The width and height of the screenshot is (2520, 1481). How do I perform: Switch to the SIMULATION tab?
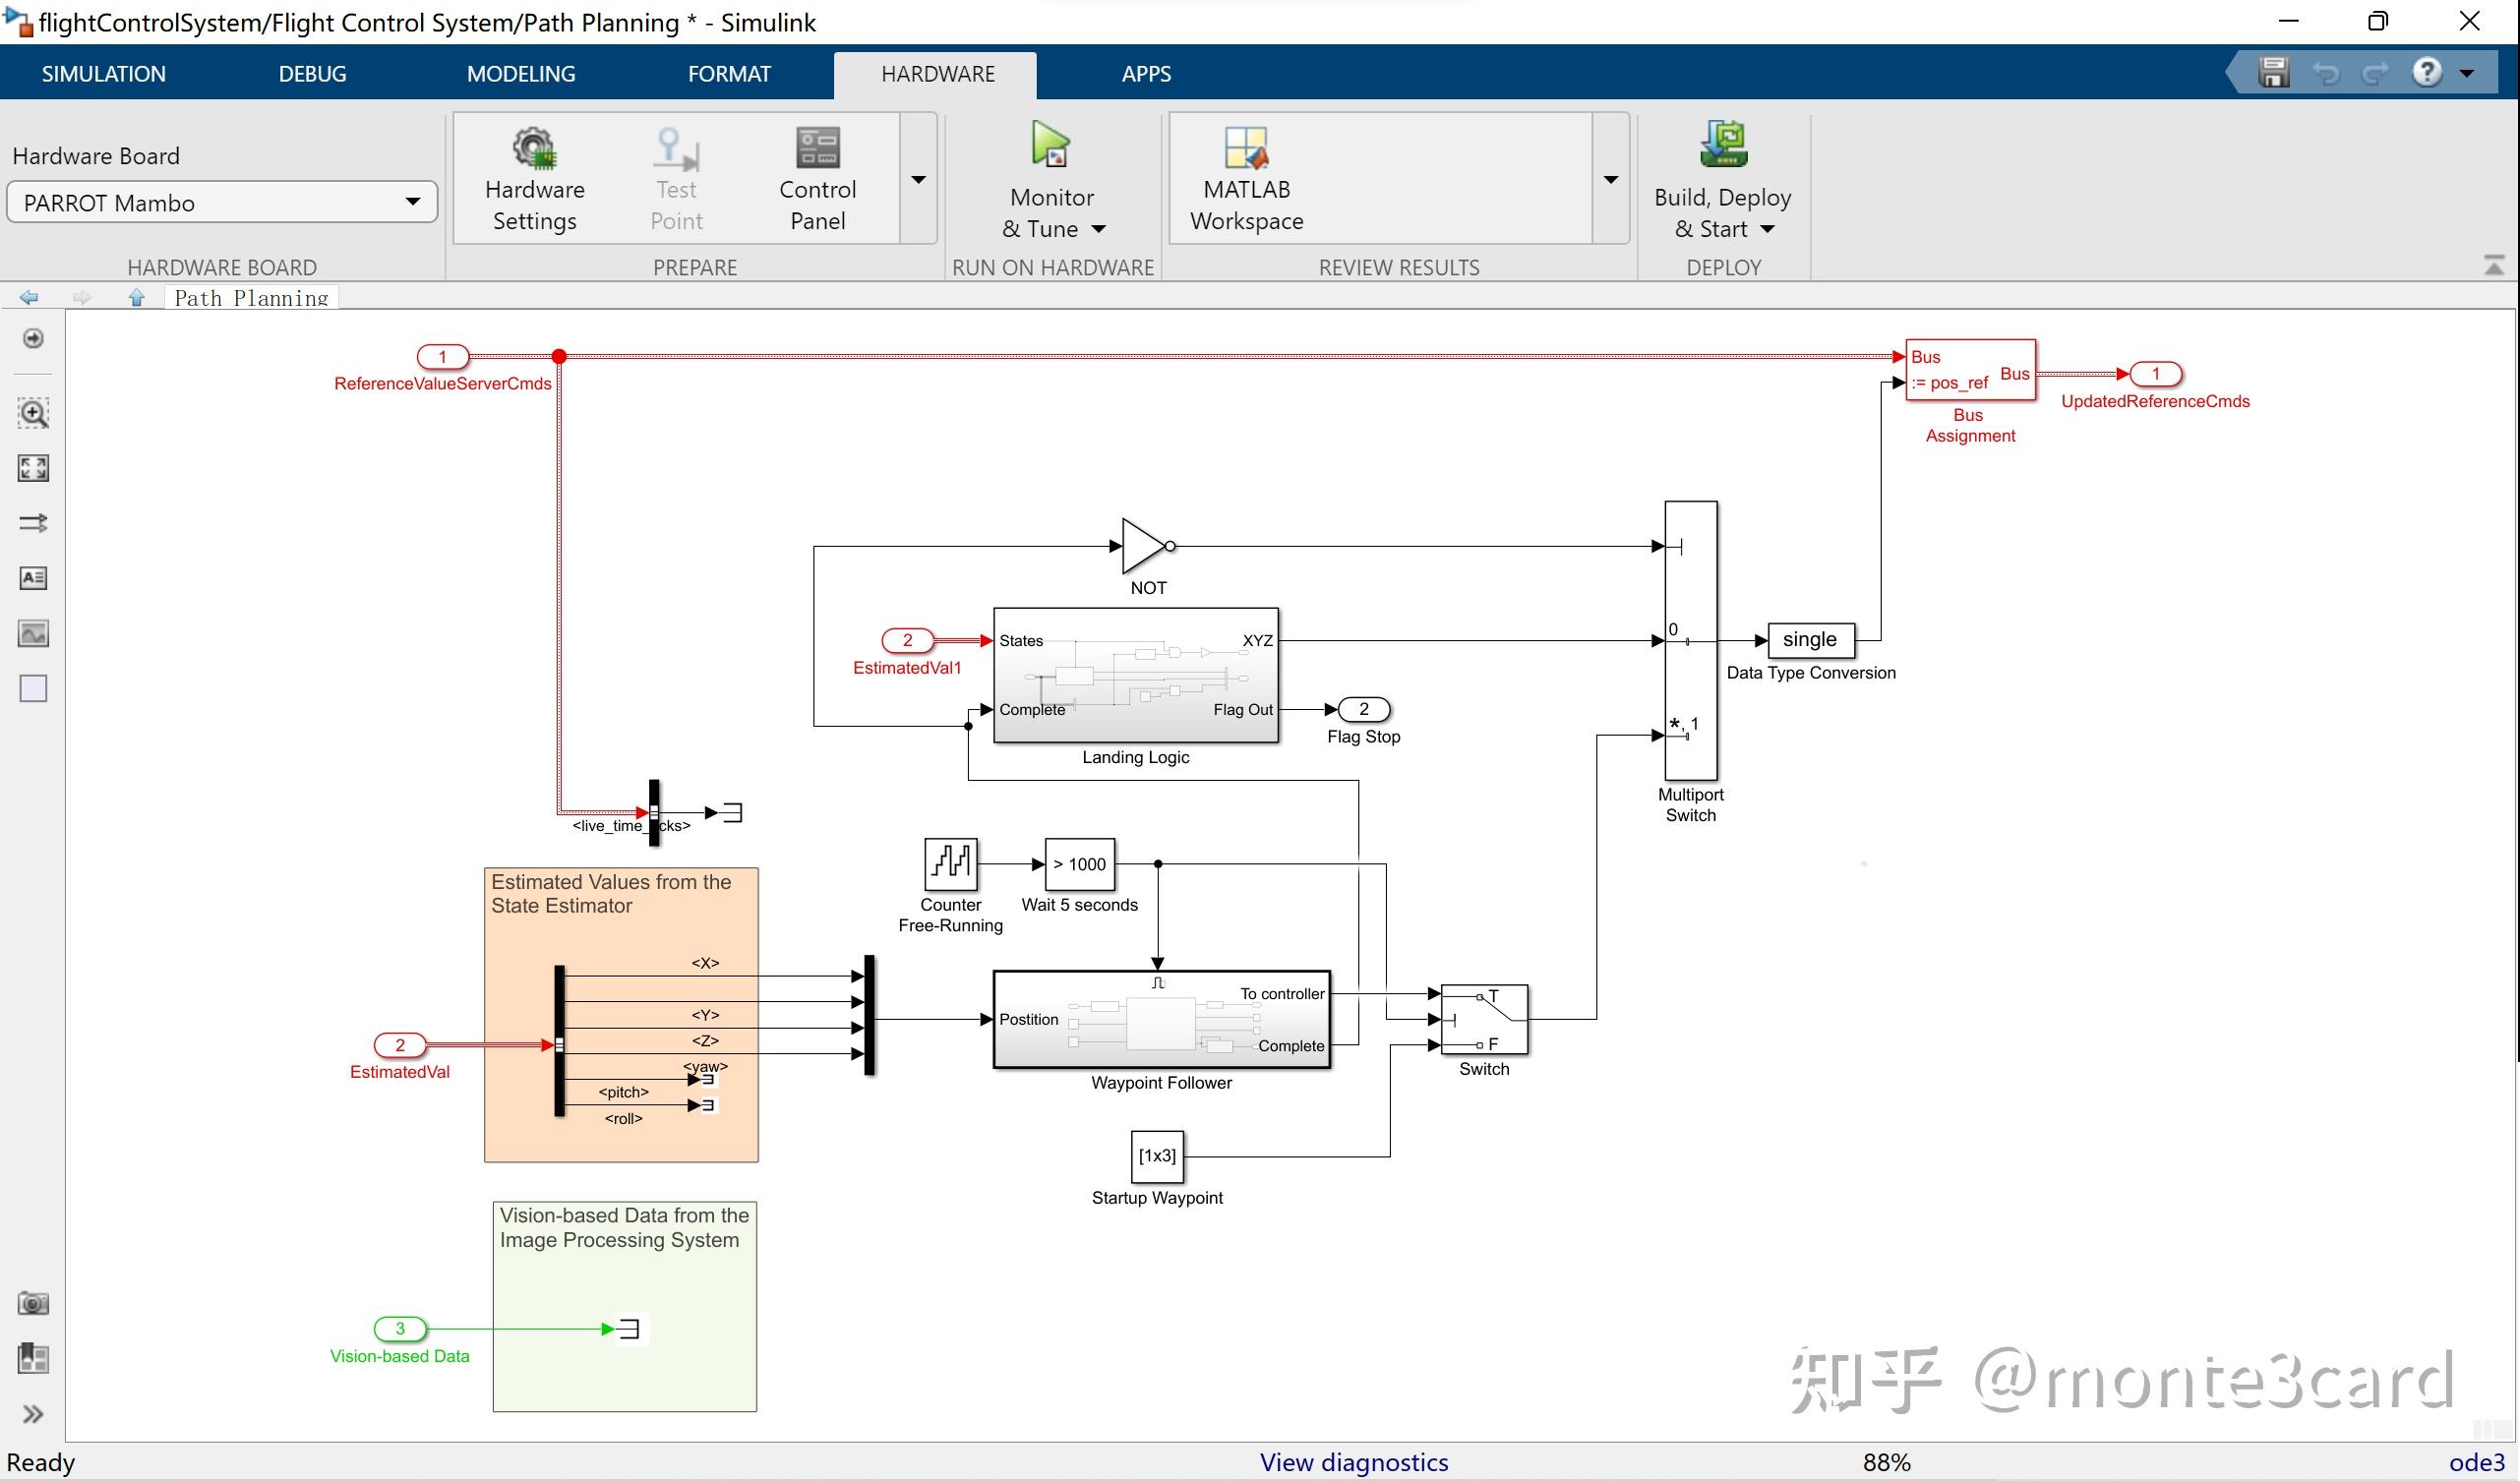[103, 73]
